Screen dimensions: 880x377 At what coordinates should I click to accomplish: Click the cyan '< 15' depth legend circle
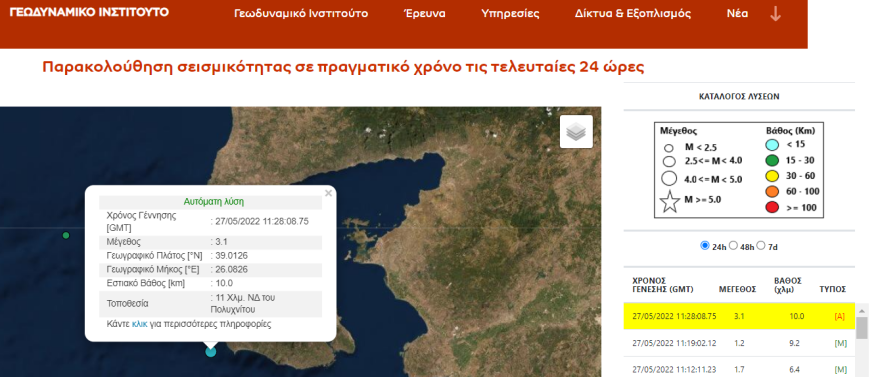pyautogui.click(x=773, y=145)
